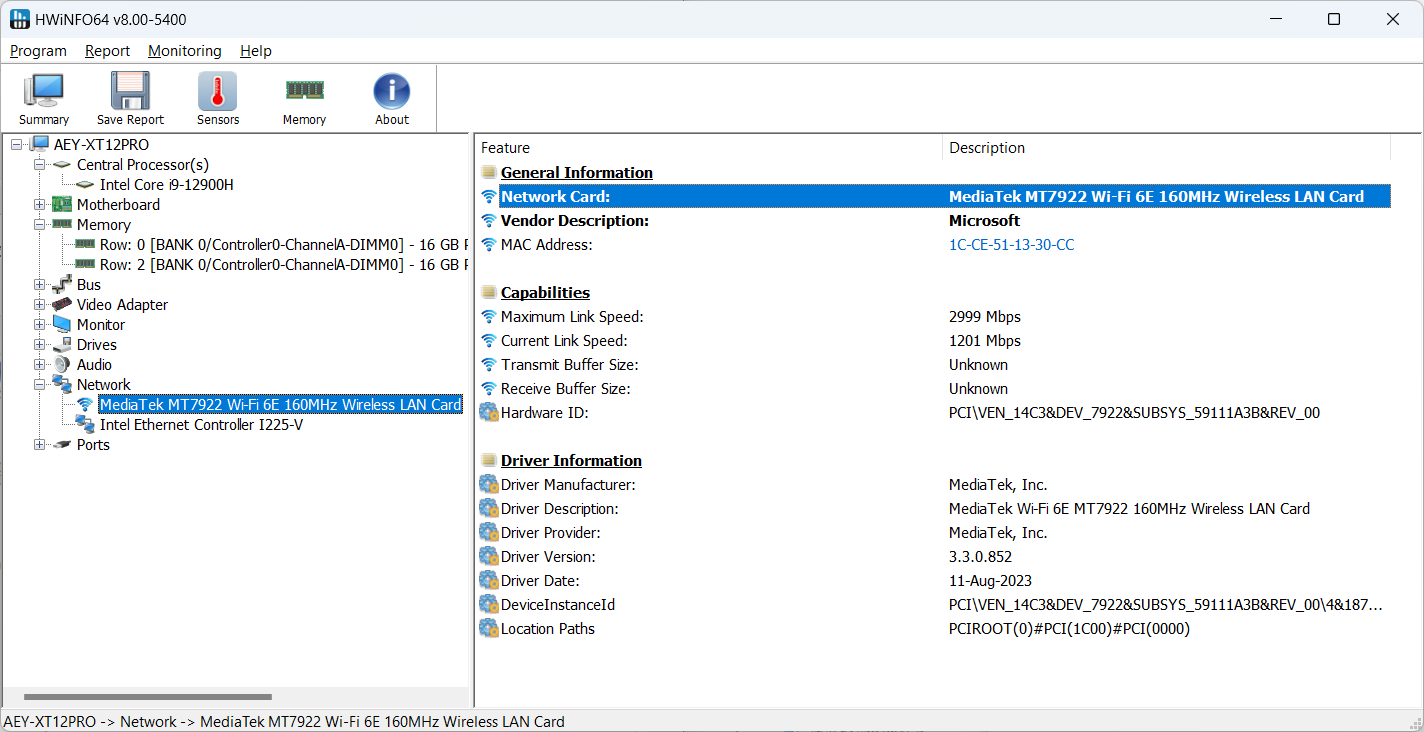Select the Location Paths row
1424x732 pixels.
point(935,629)
